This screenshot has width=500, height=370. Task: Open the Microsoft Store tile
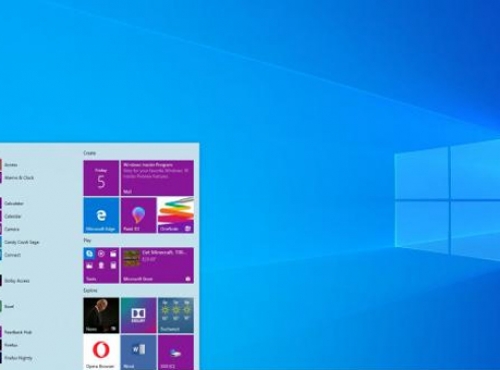(x=157, y=265)
